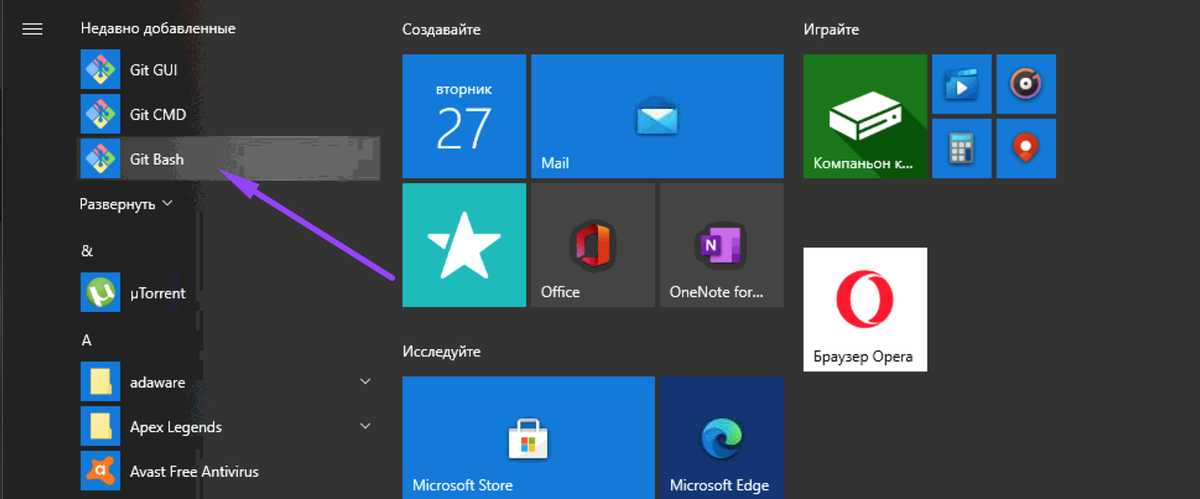Viewport: 1200px width, 499px height.
Task: Open the Groove Music small tile
Action: (1026, 84)
